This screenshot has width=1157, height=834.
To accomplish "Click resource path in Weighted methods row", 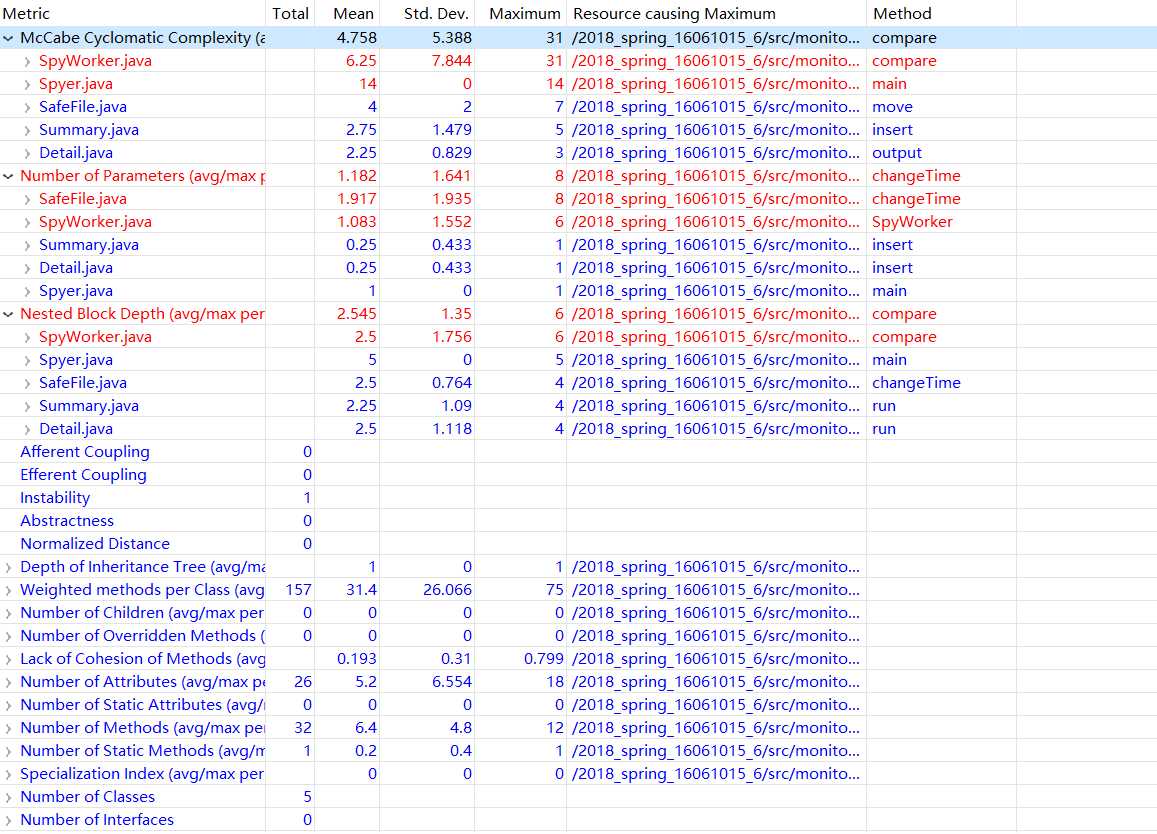I will [x=716, y=590].
